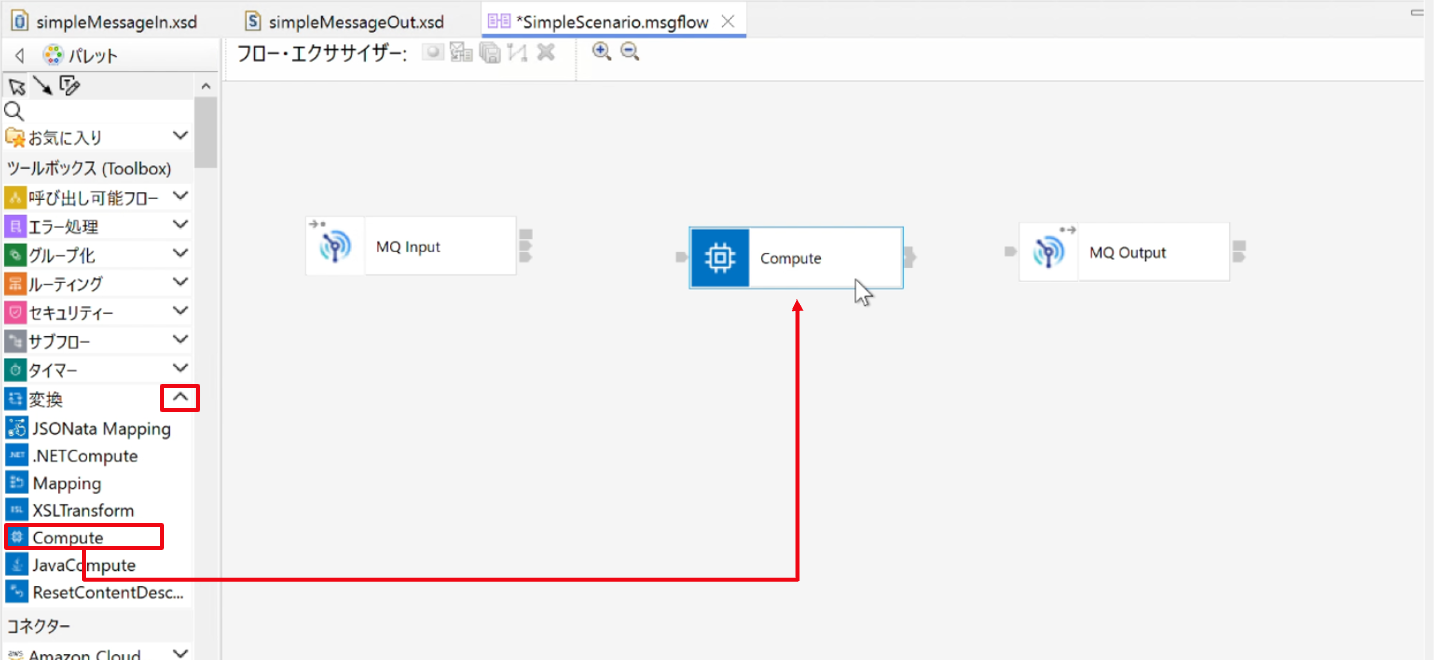
Task: Click the MQ Output node input terminal
Action: [x=1011, y=252]
